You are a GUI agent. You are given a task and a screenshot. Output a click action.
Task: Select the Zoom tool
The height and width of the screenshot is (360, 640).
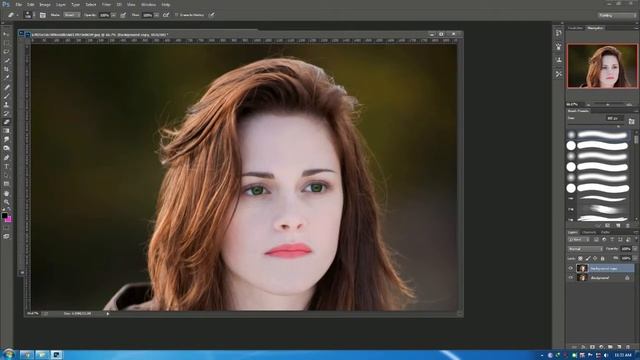click(x=6, y=202)
